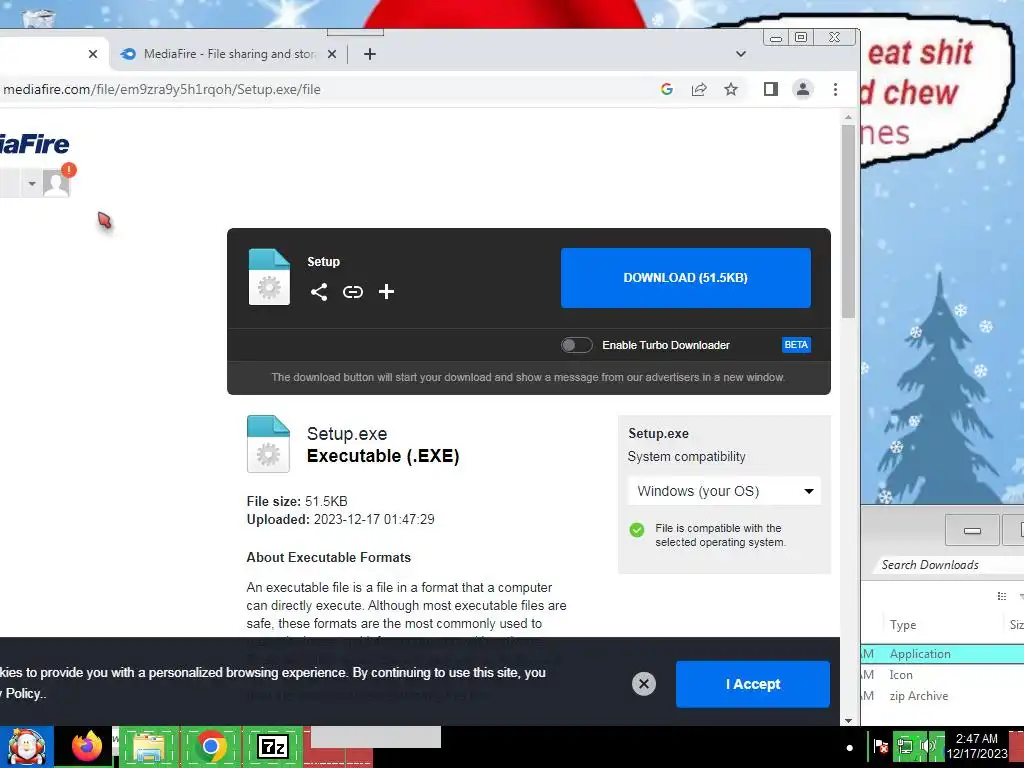The height and width of the screenshot is (768, 1024).
Task: Click the share this page icon
Action: pos(699,89)
